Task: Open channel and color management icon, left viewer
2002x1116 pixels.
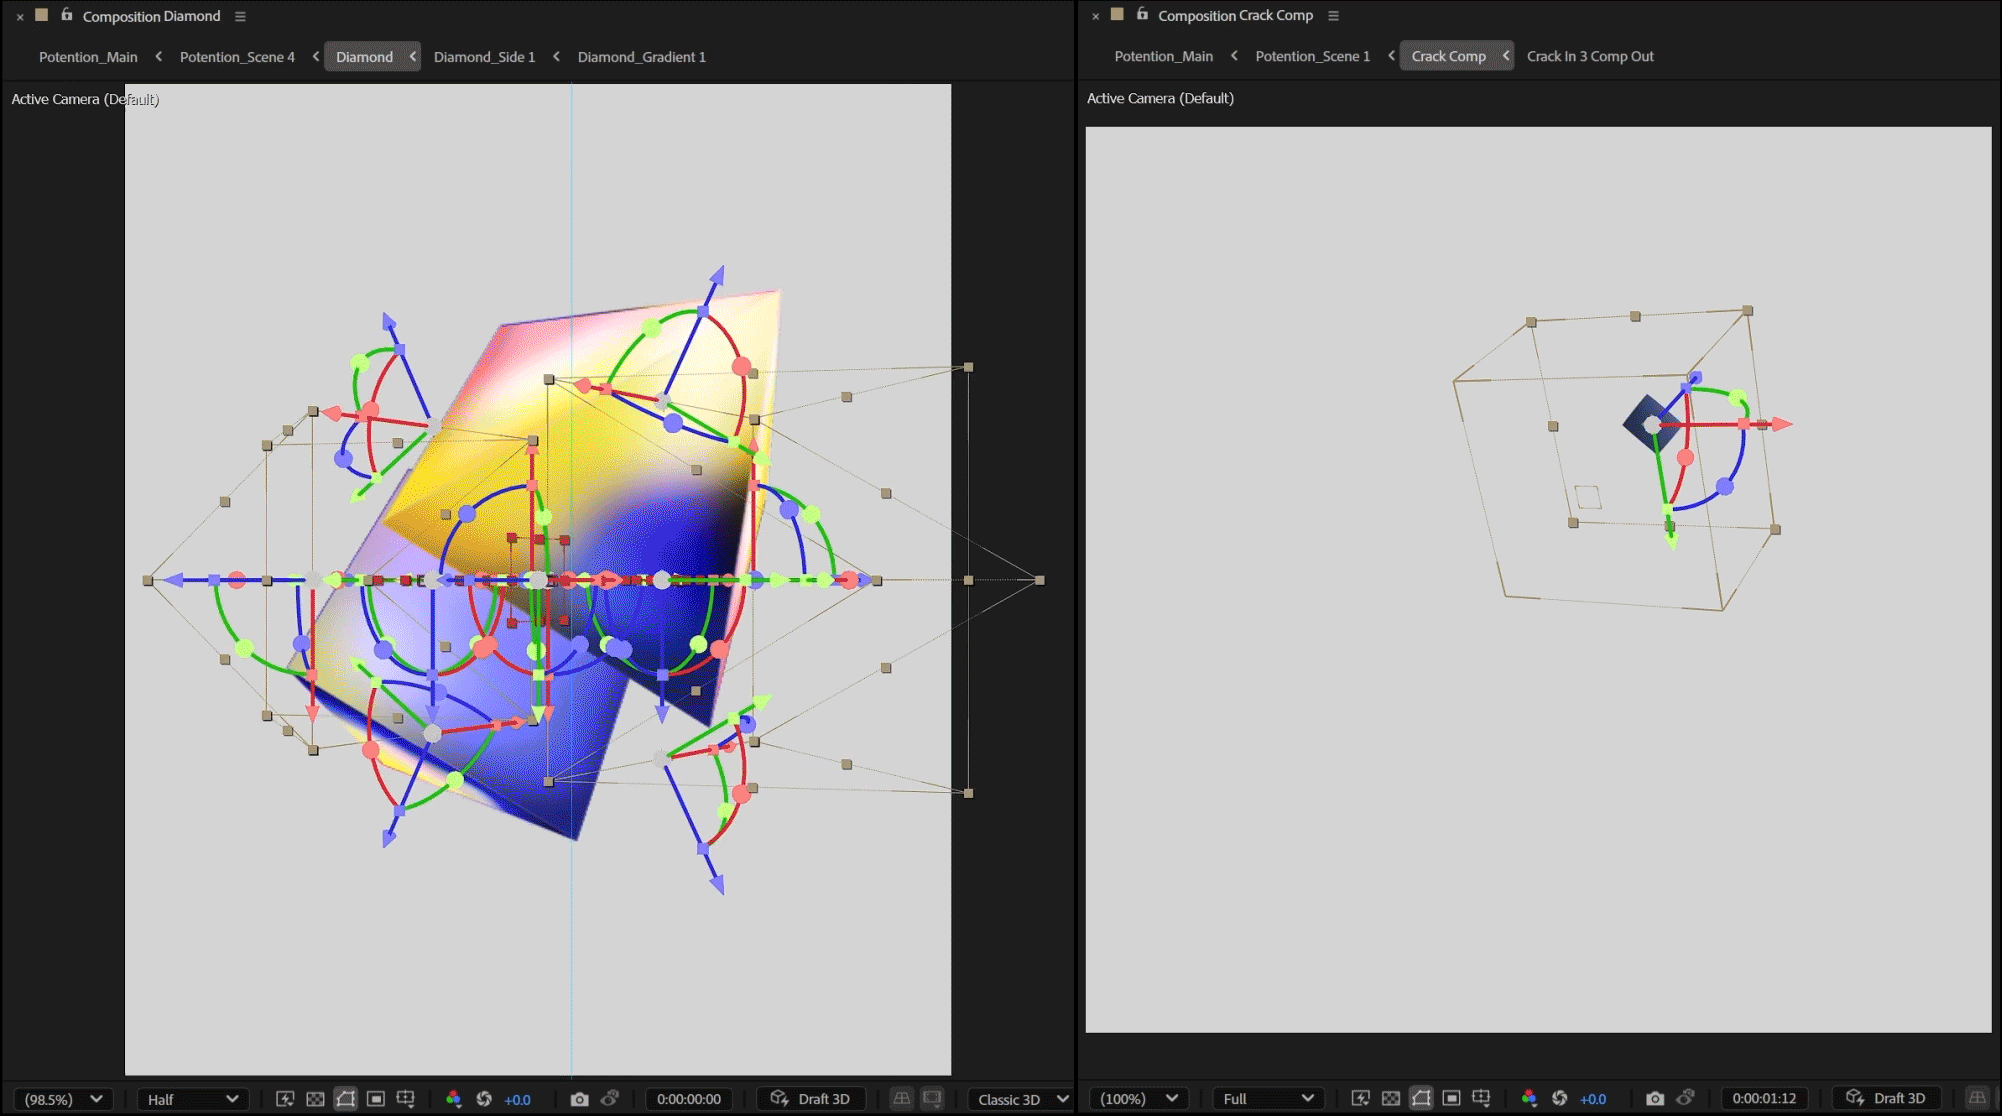Action: [453, 1099]
